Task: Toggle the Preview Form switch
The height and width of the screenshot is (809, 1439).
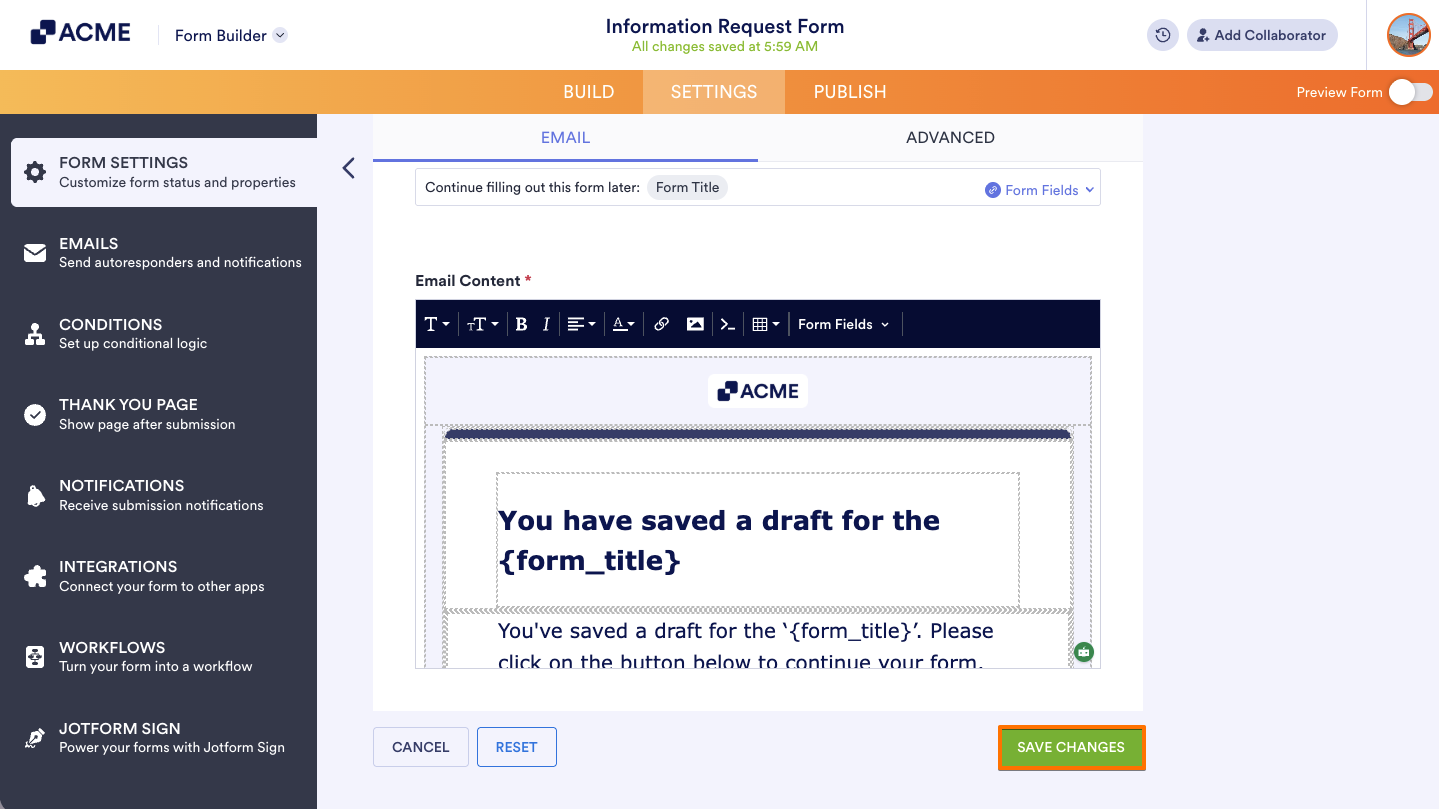Action: pyautogui.click(x=1409, y=91)
